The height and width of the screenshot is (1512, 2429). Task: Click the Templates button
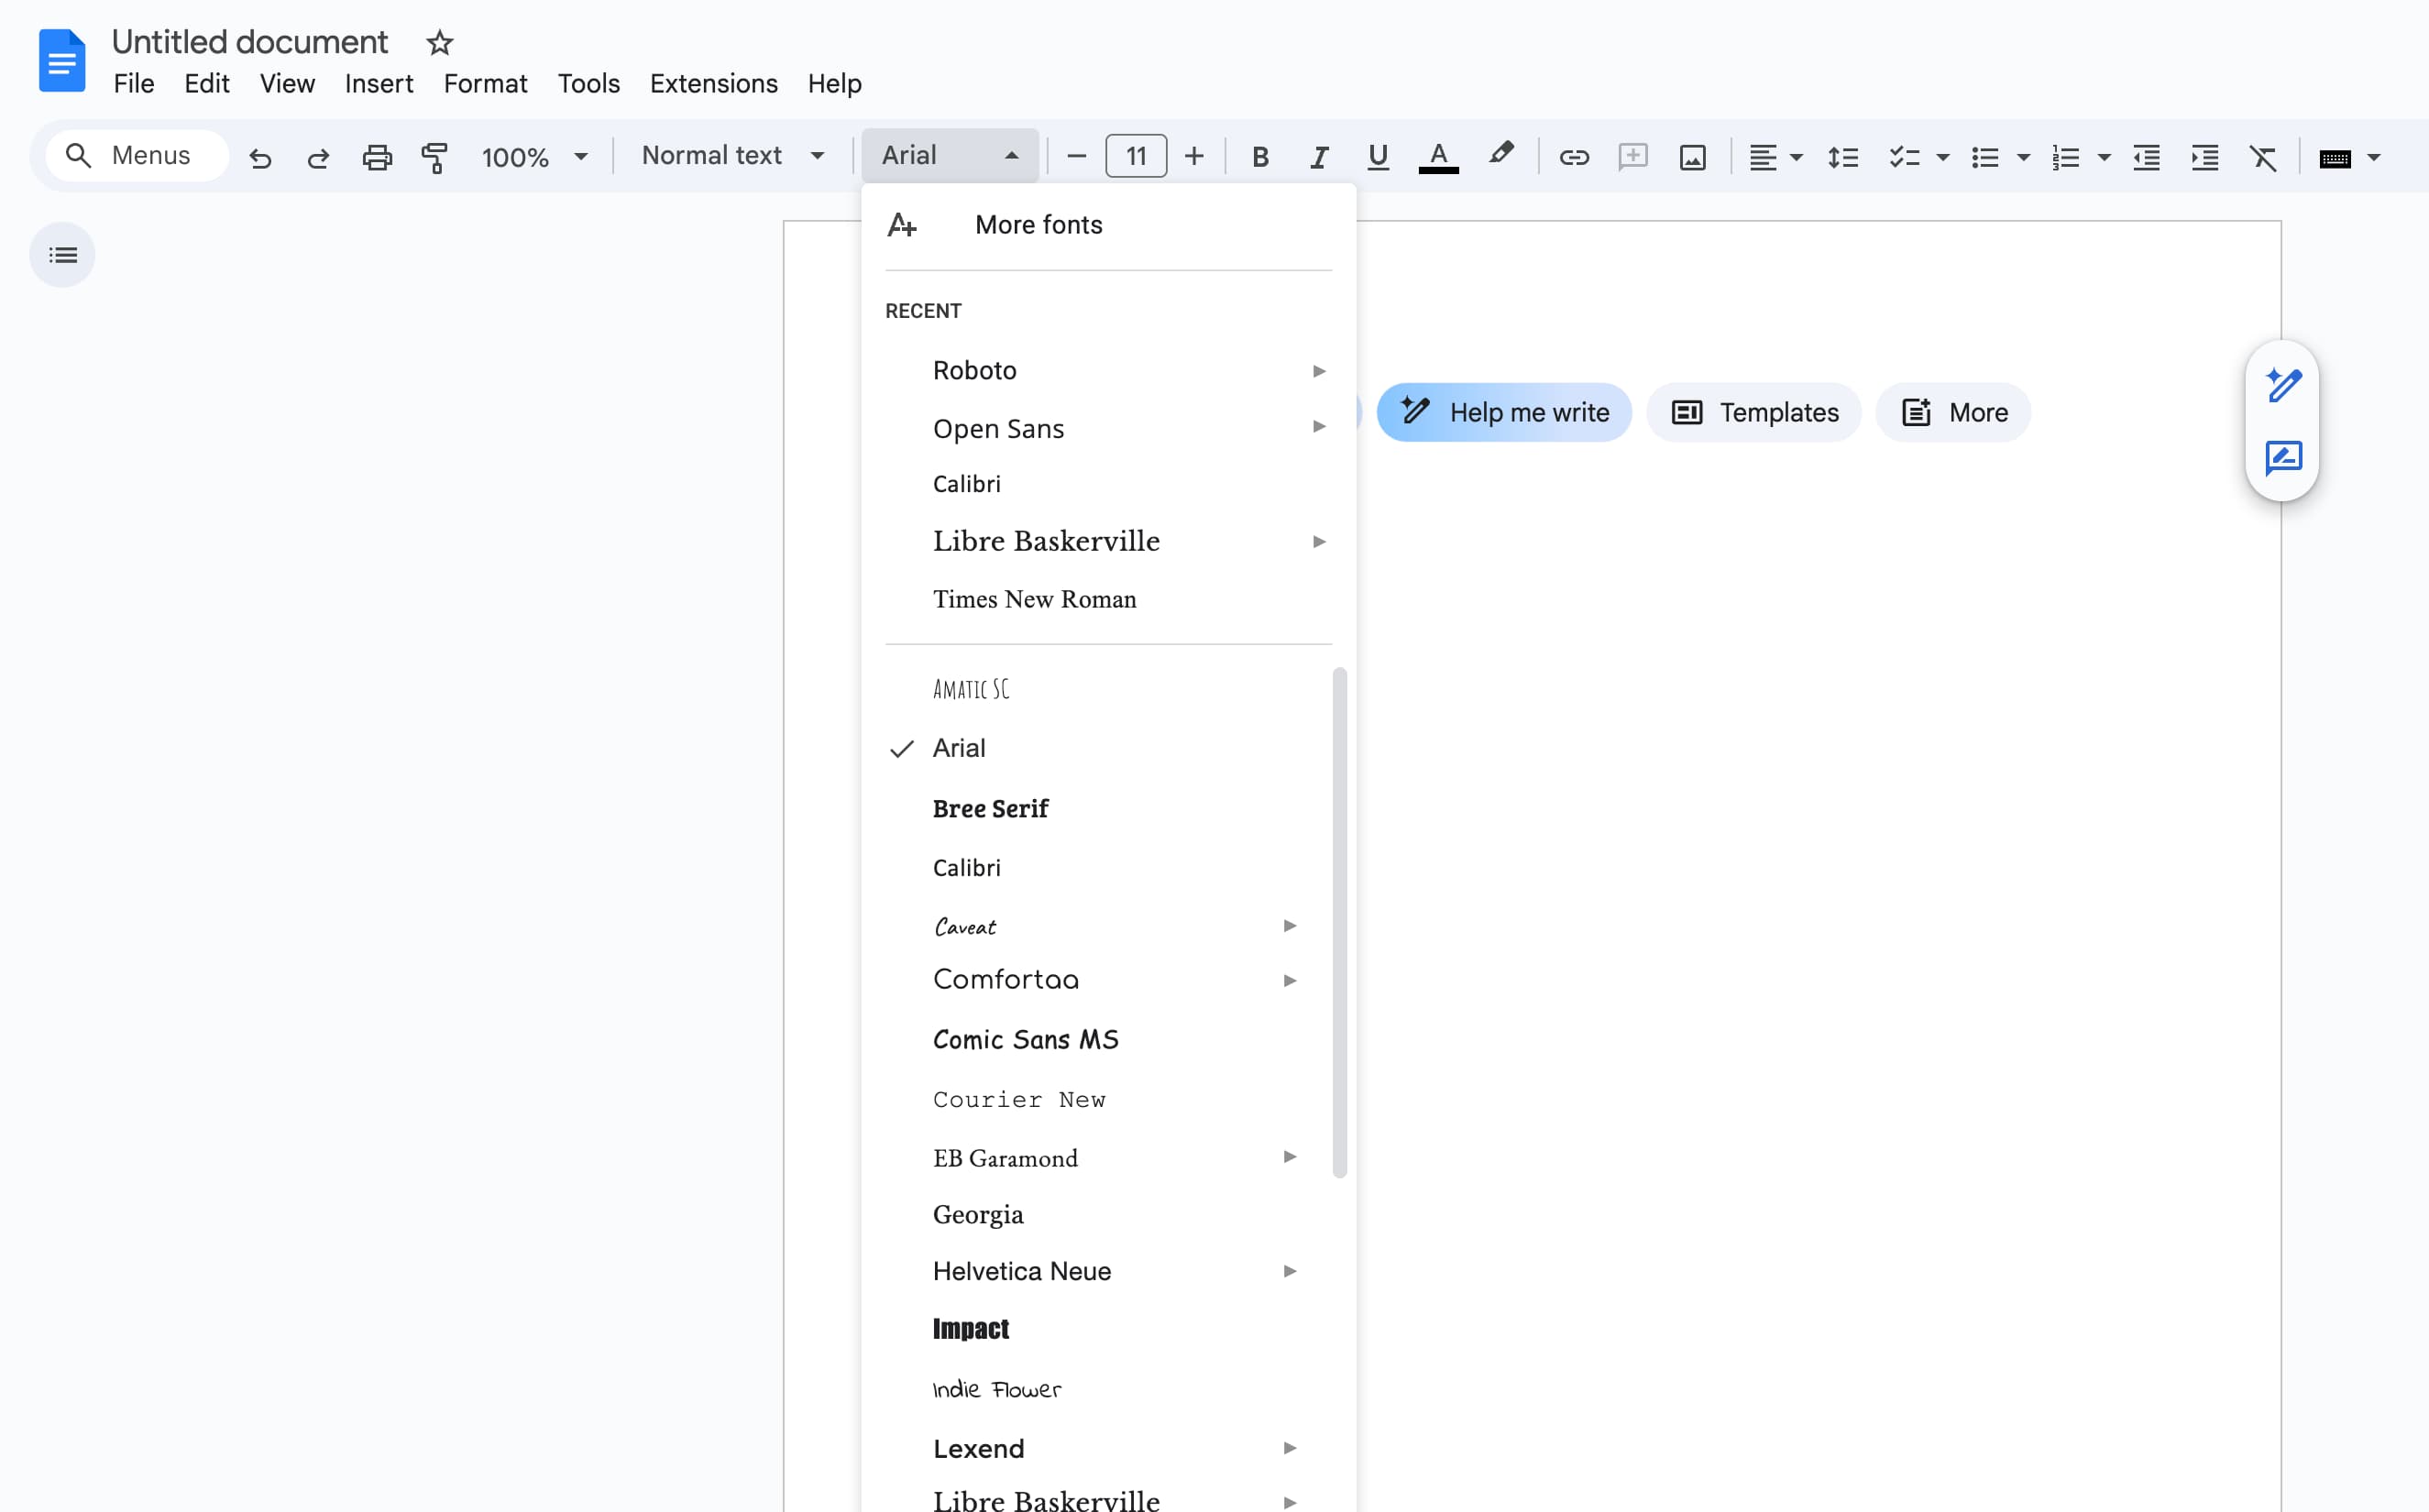(x=1753, y=411)
